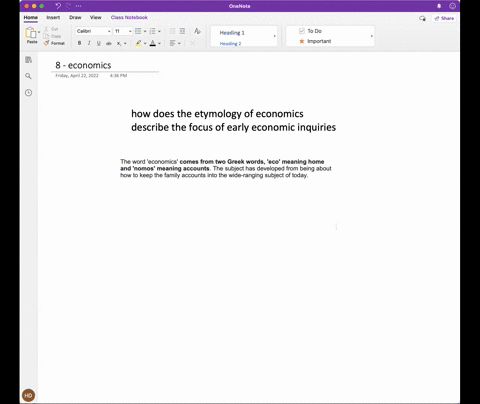Open the notifications bell
The image size is (480, 404).
click(439, 6)
